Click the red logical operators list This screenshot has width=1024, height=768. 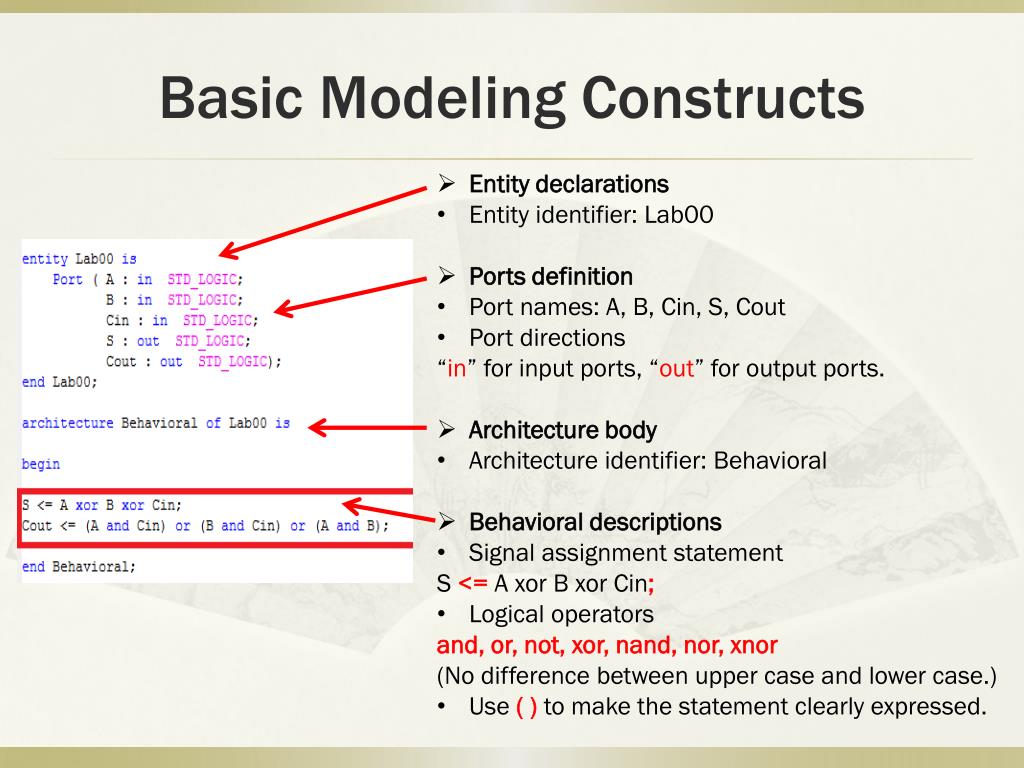click(x=607, y=645)
